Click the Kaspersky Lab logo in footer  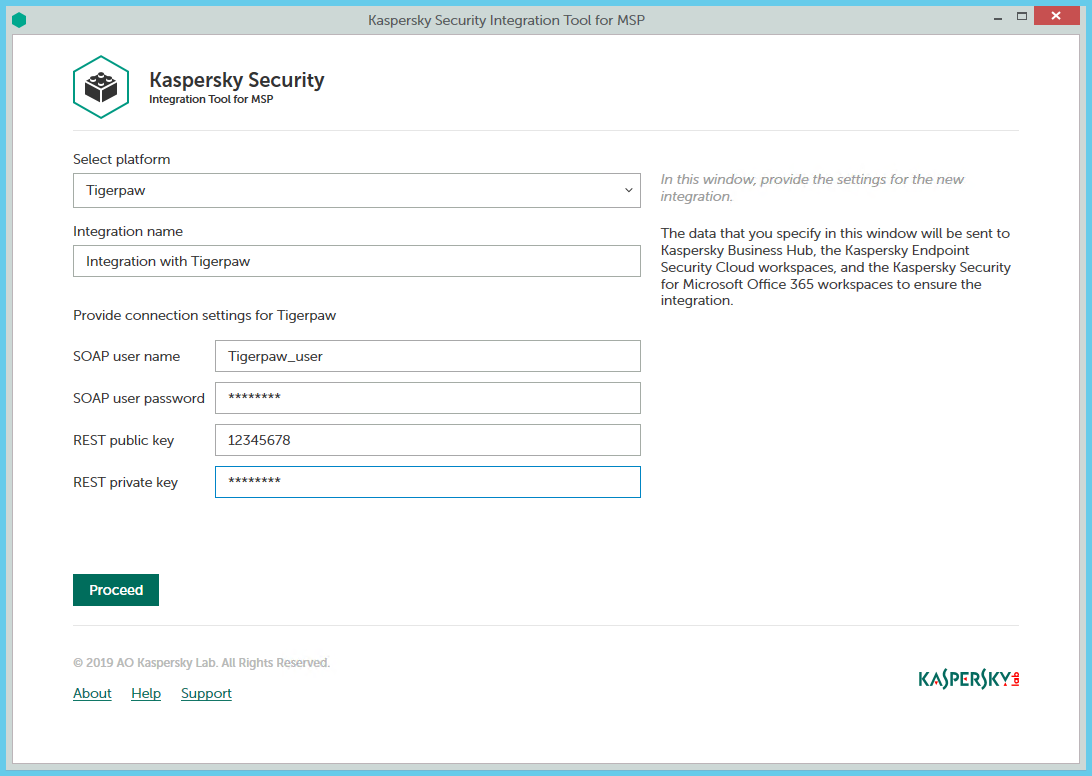tap(968, 679)
